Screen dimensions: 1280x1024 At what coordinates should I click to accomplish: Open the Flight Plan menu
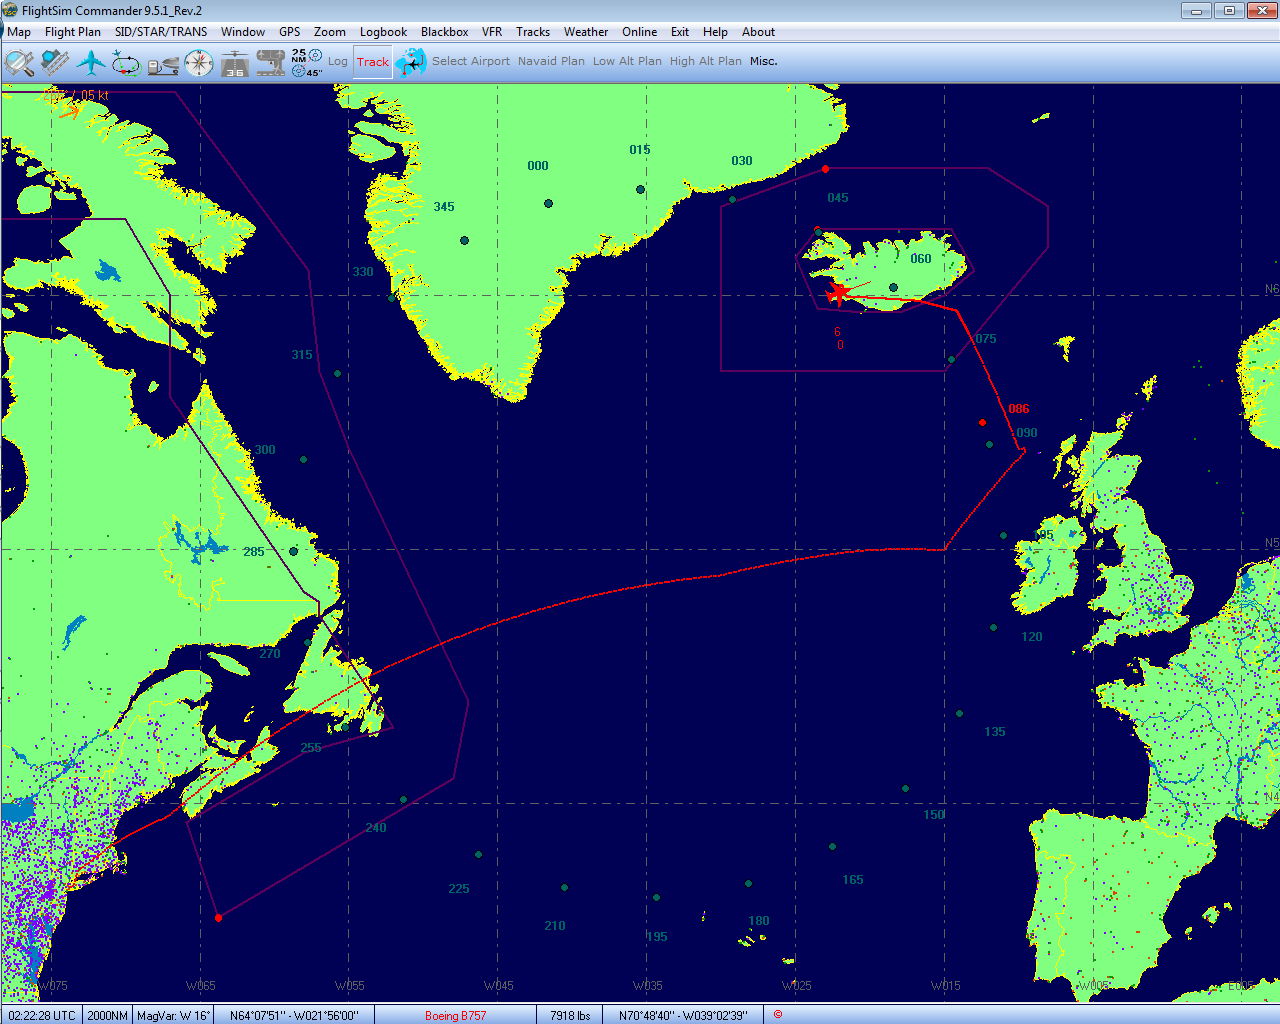tap(73, 32)
